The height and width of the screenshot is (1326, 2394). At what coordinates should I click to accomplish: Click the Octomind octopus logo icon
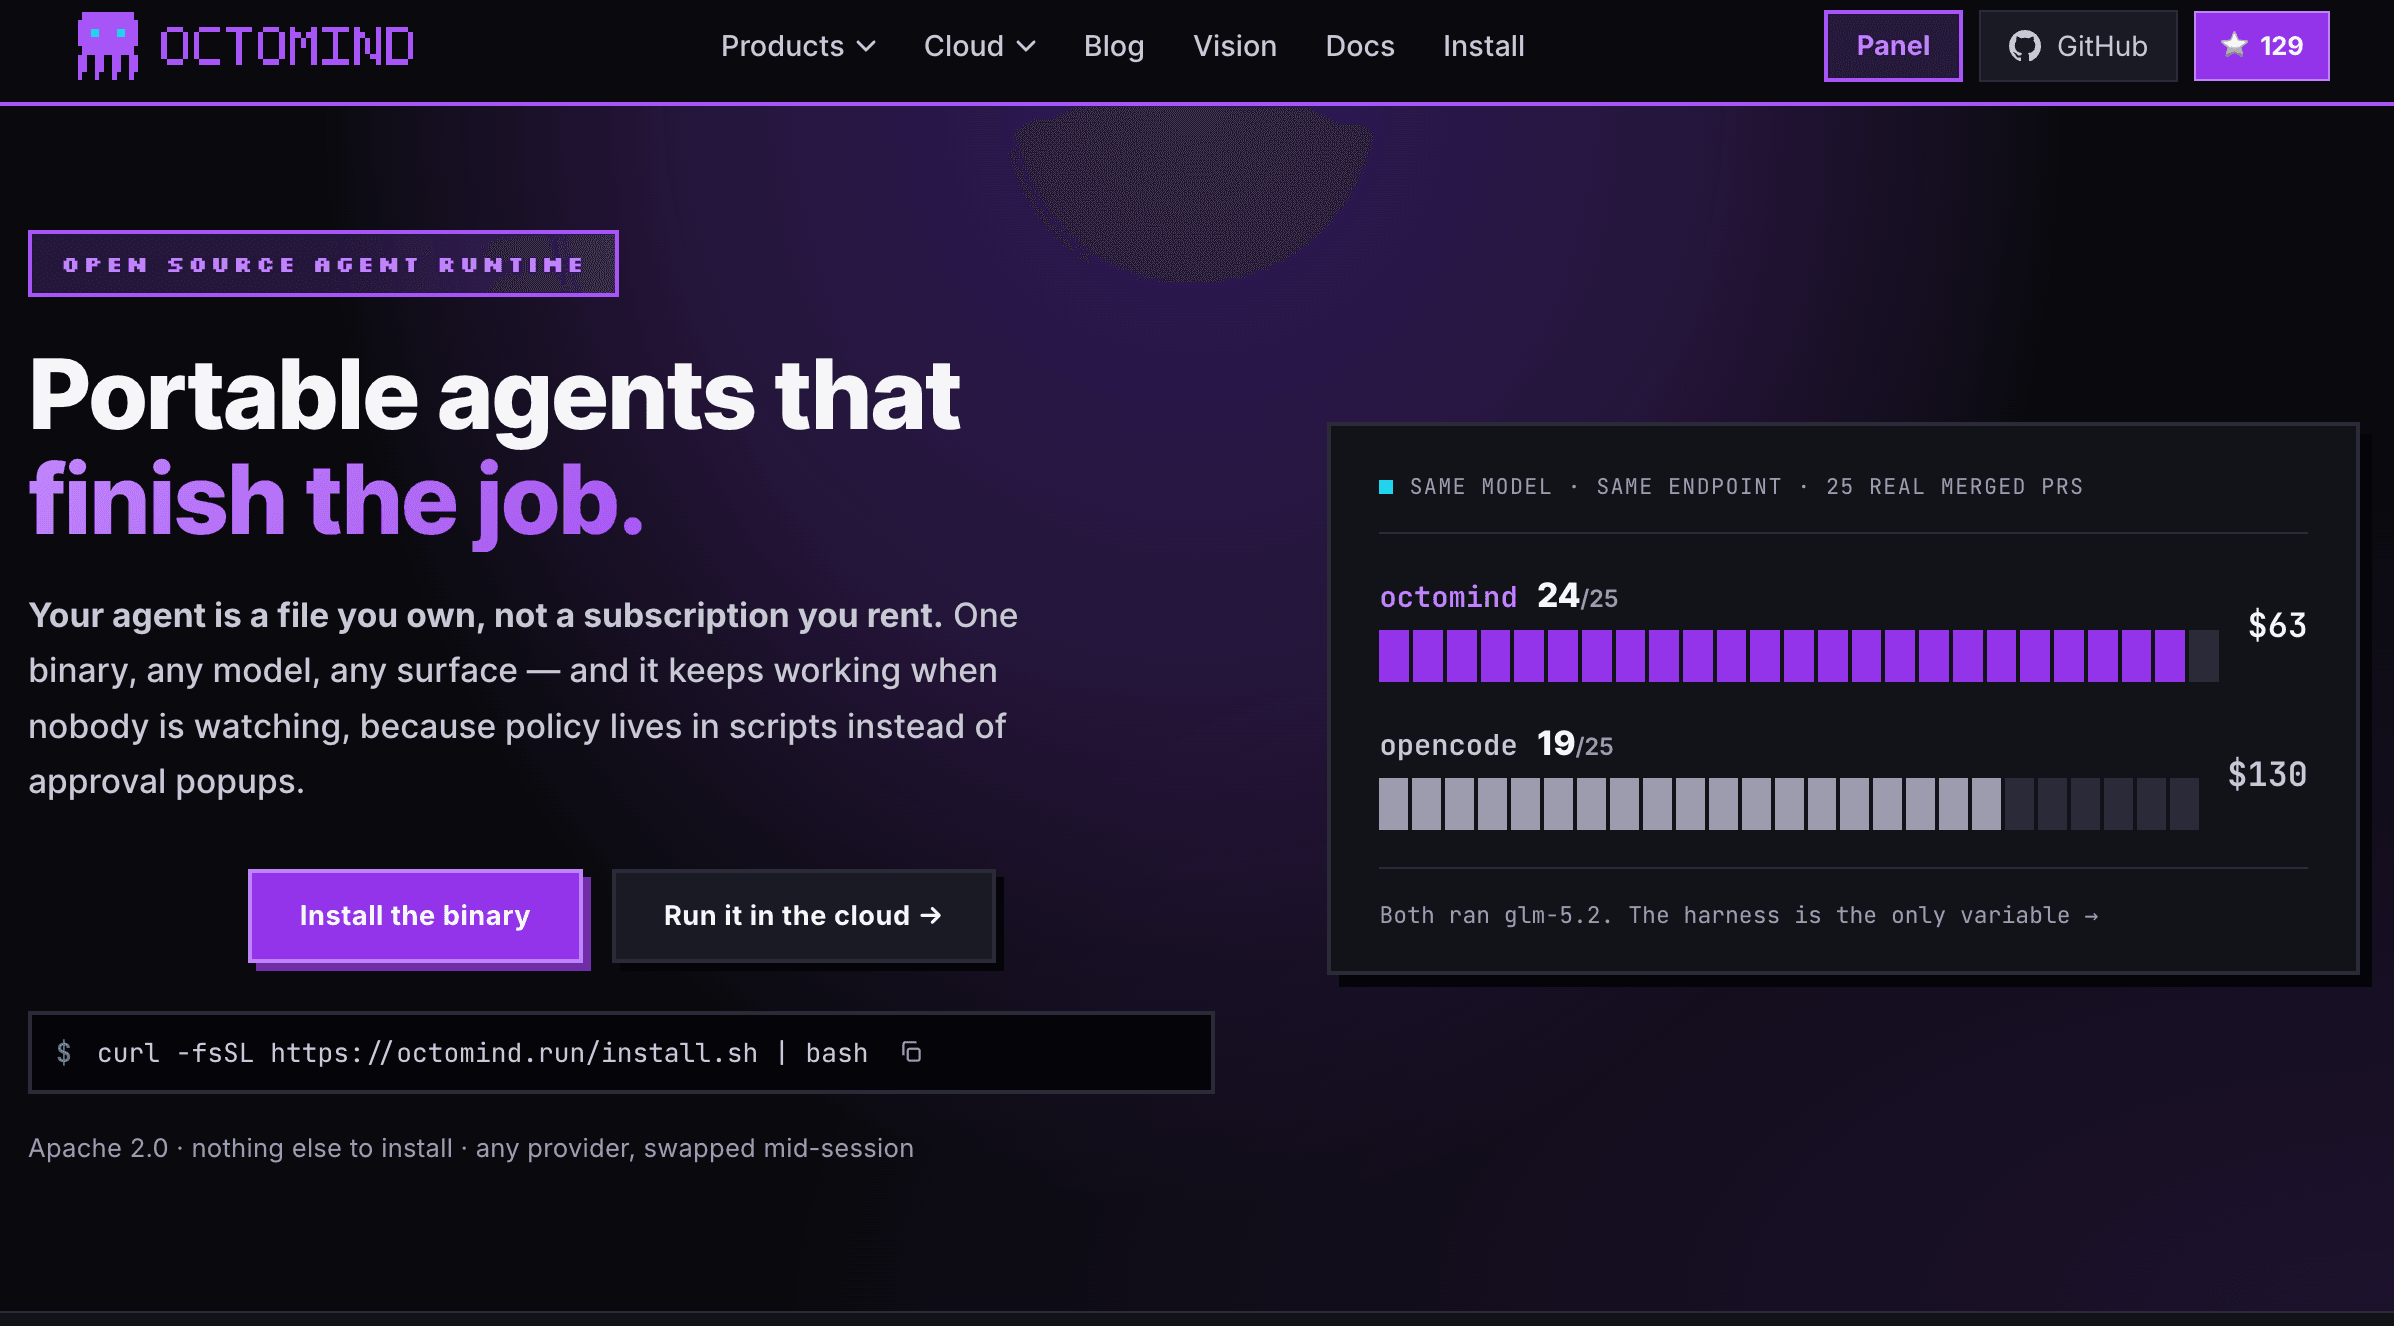pos(108,46)
